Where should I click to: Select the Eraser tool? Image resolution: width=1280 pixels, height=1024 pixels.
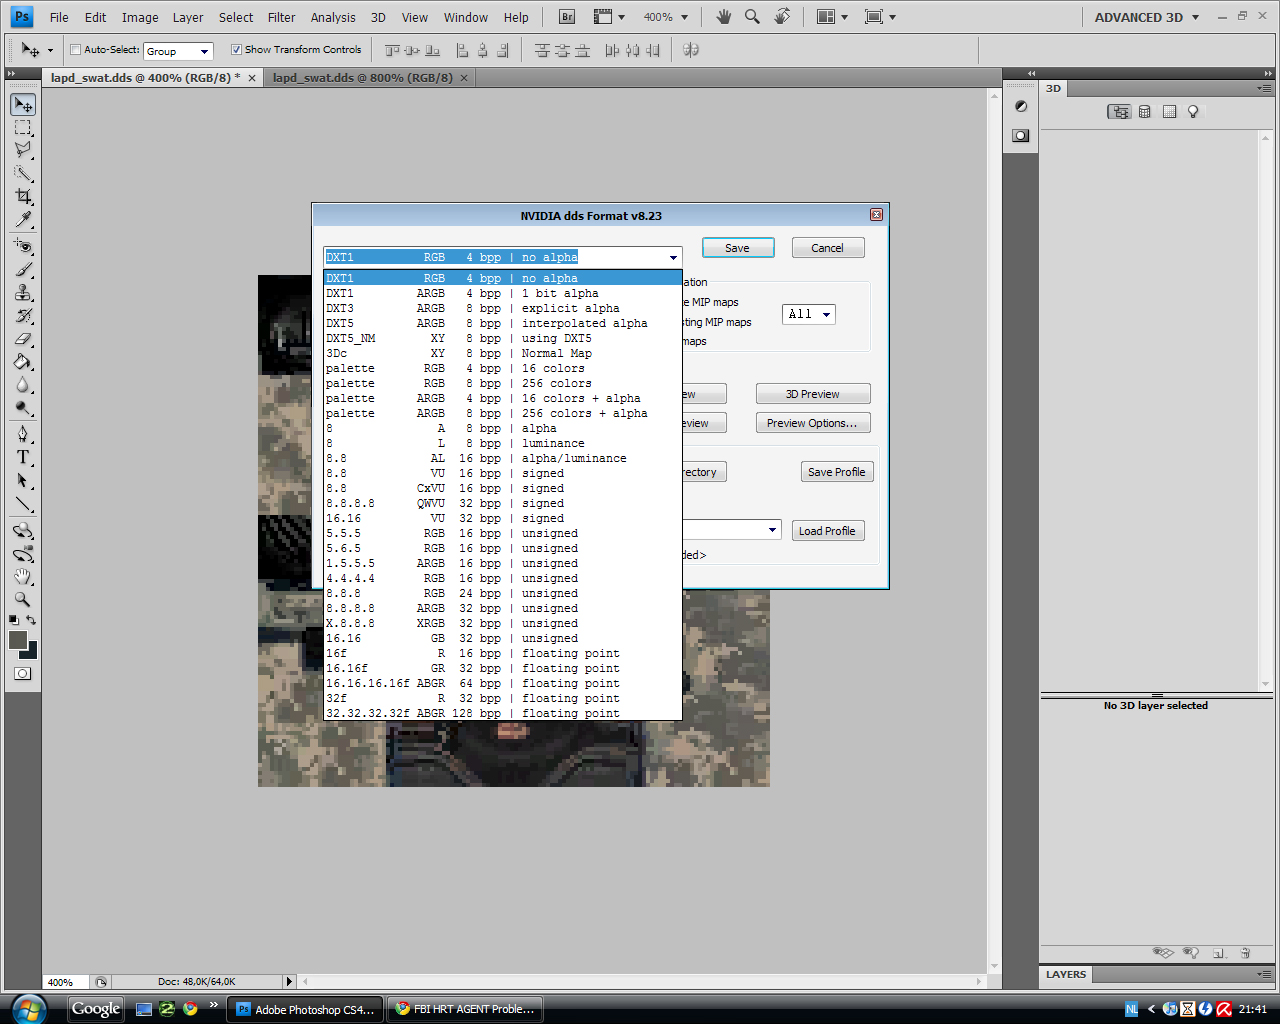tap(23, 338)
